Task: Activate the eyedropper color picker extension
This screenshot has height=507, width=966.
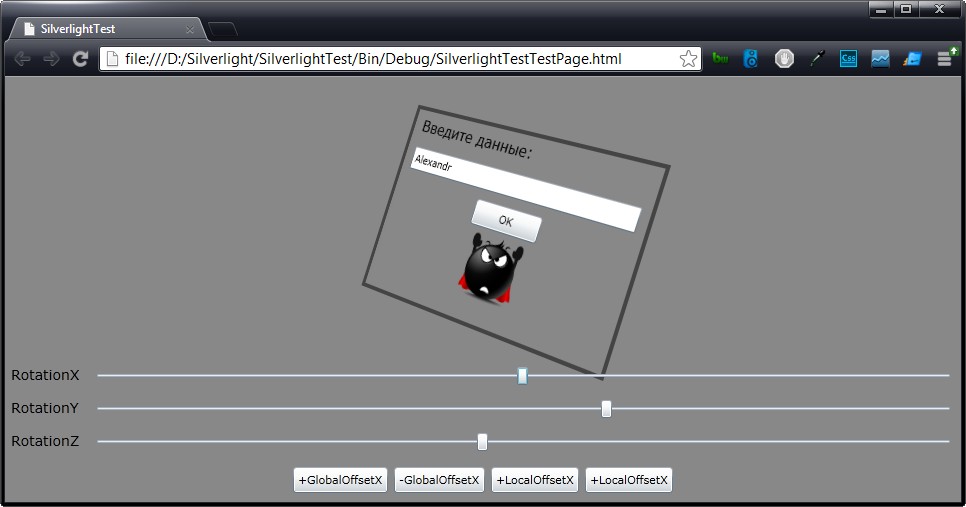Action: pyautogui.click(x=817, y=59)
